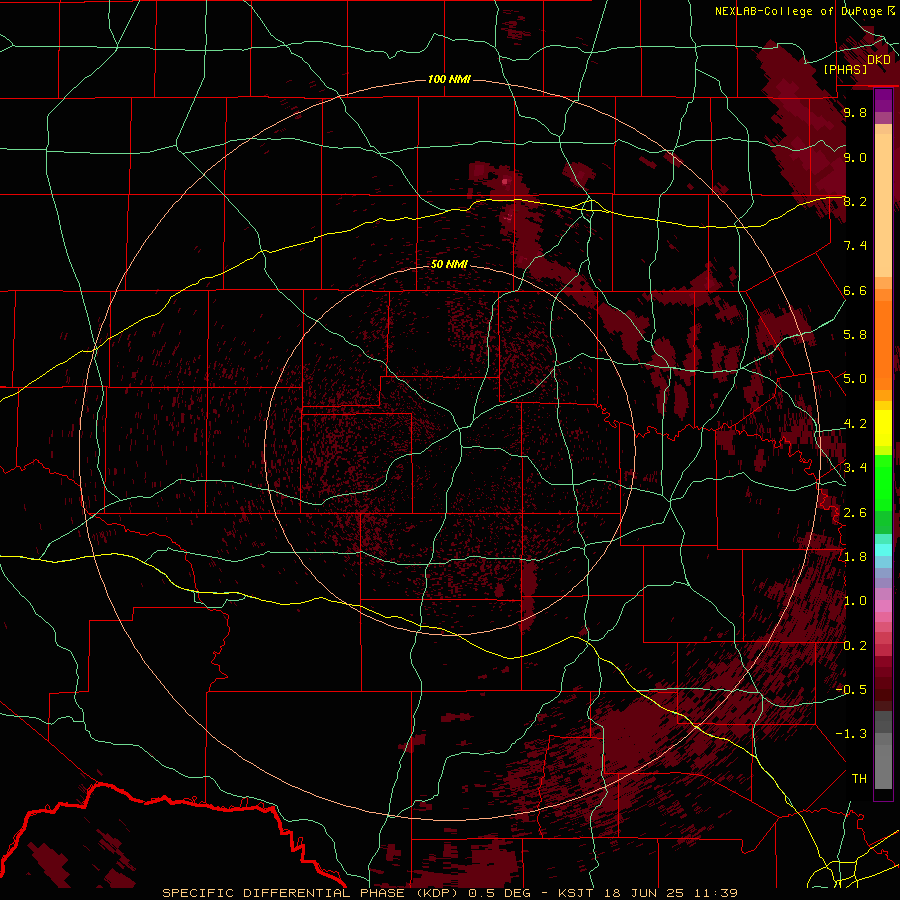The width and height of the screenshot is (900, 900).
Task: Click the 1.0 value on the scale
Action: 855,601
